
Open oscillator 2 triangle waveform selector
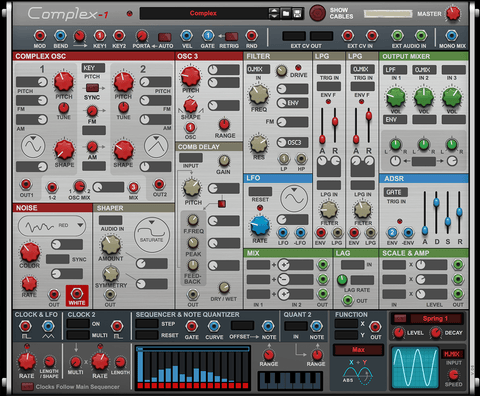(x=156, y=146)
